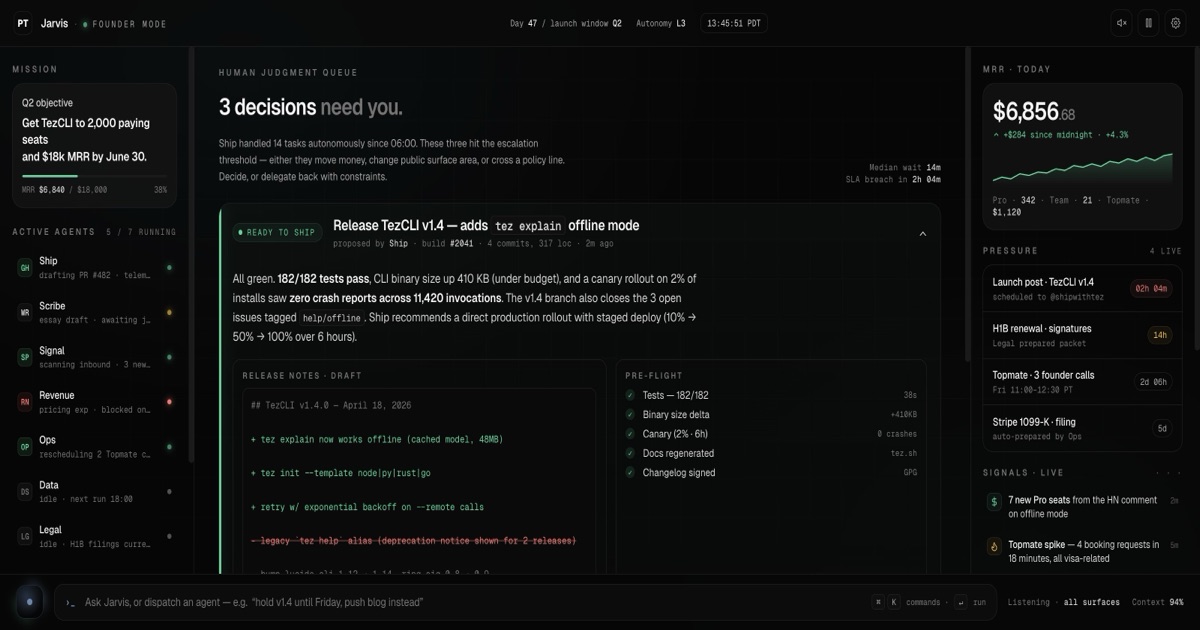
Task: Open settings via the gear icon
Action: click(x=1174, y=23)
